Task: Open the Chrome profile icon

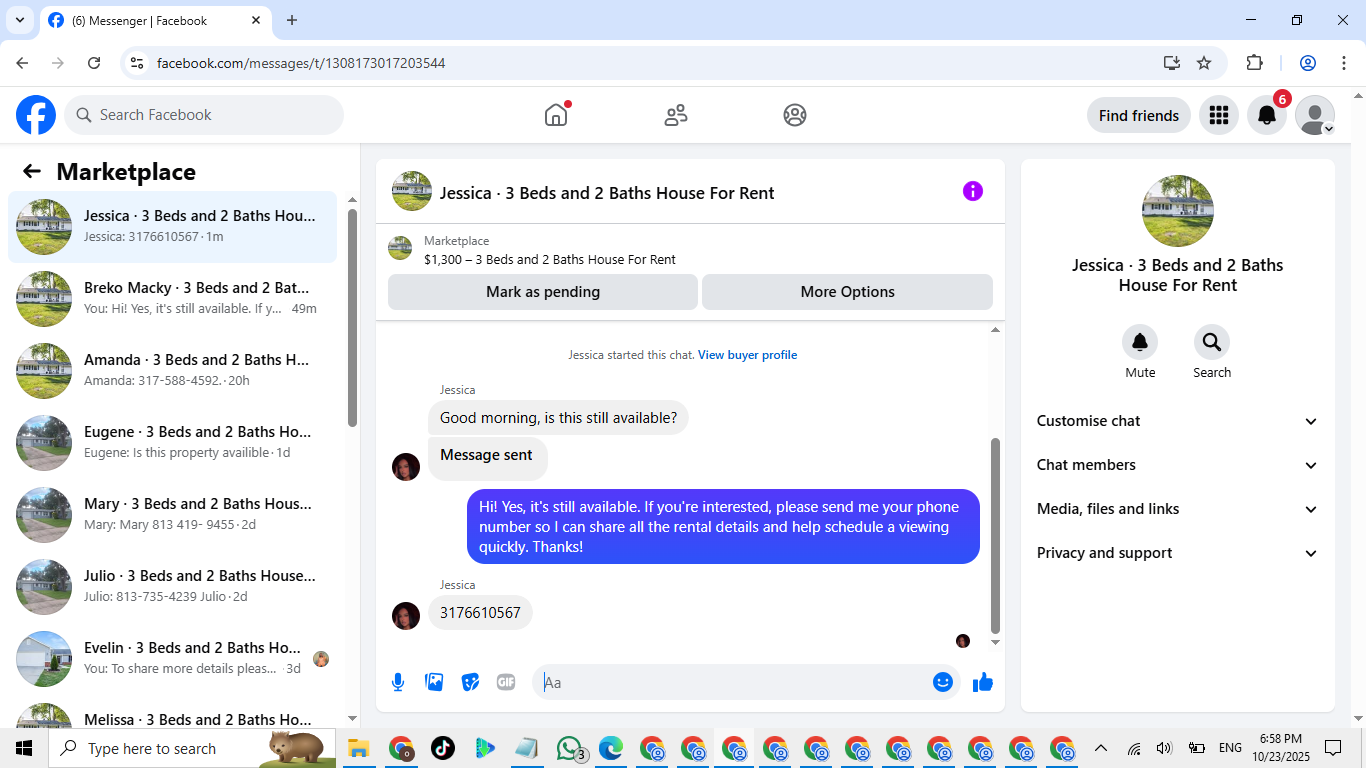Action: point(1308,63)
